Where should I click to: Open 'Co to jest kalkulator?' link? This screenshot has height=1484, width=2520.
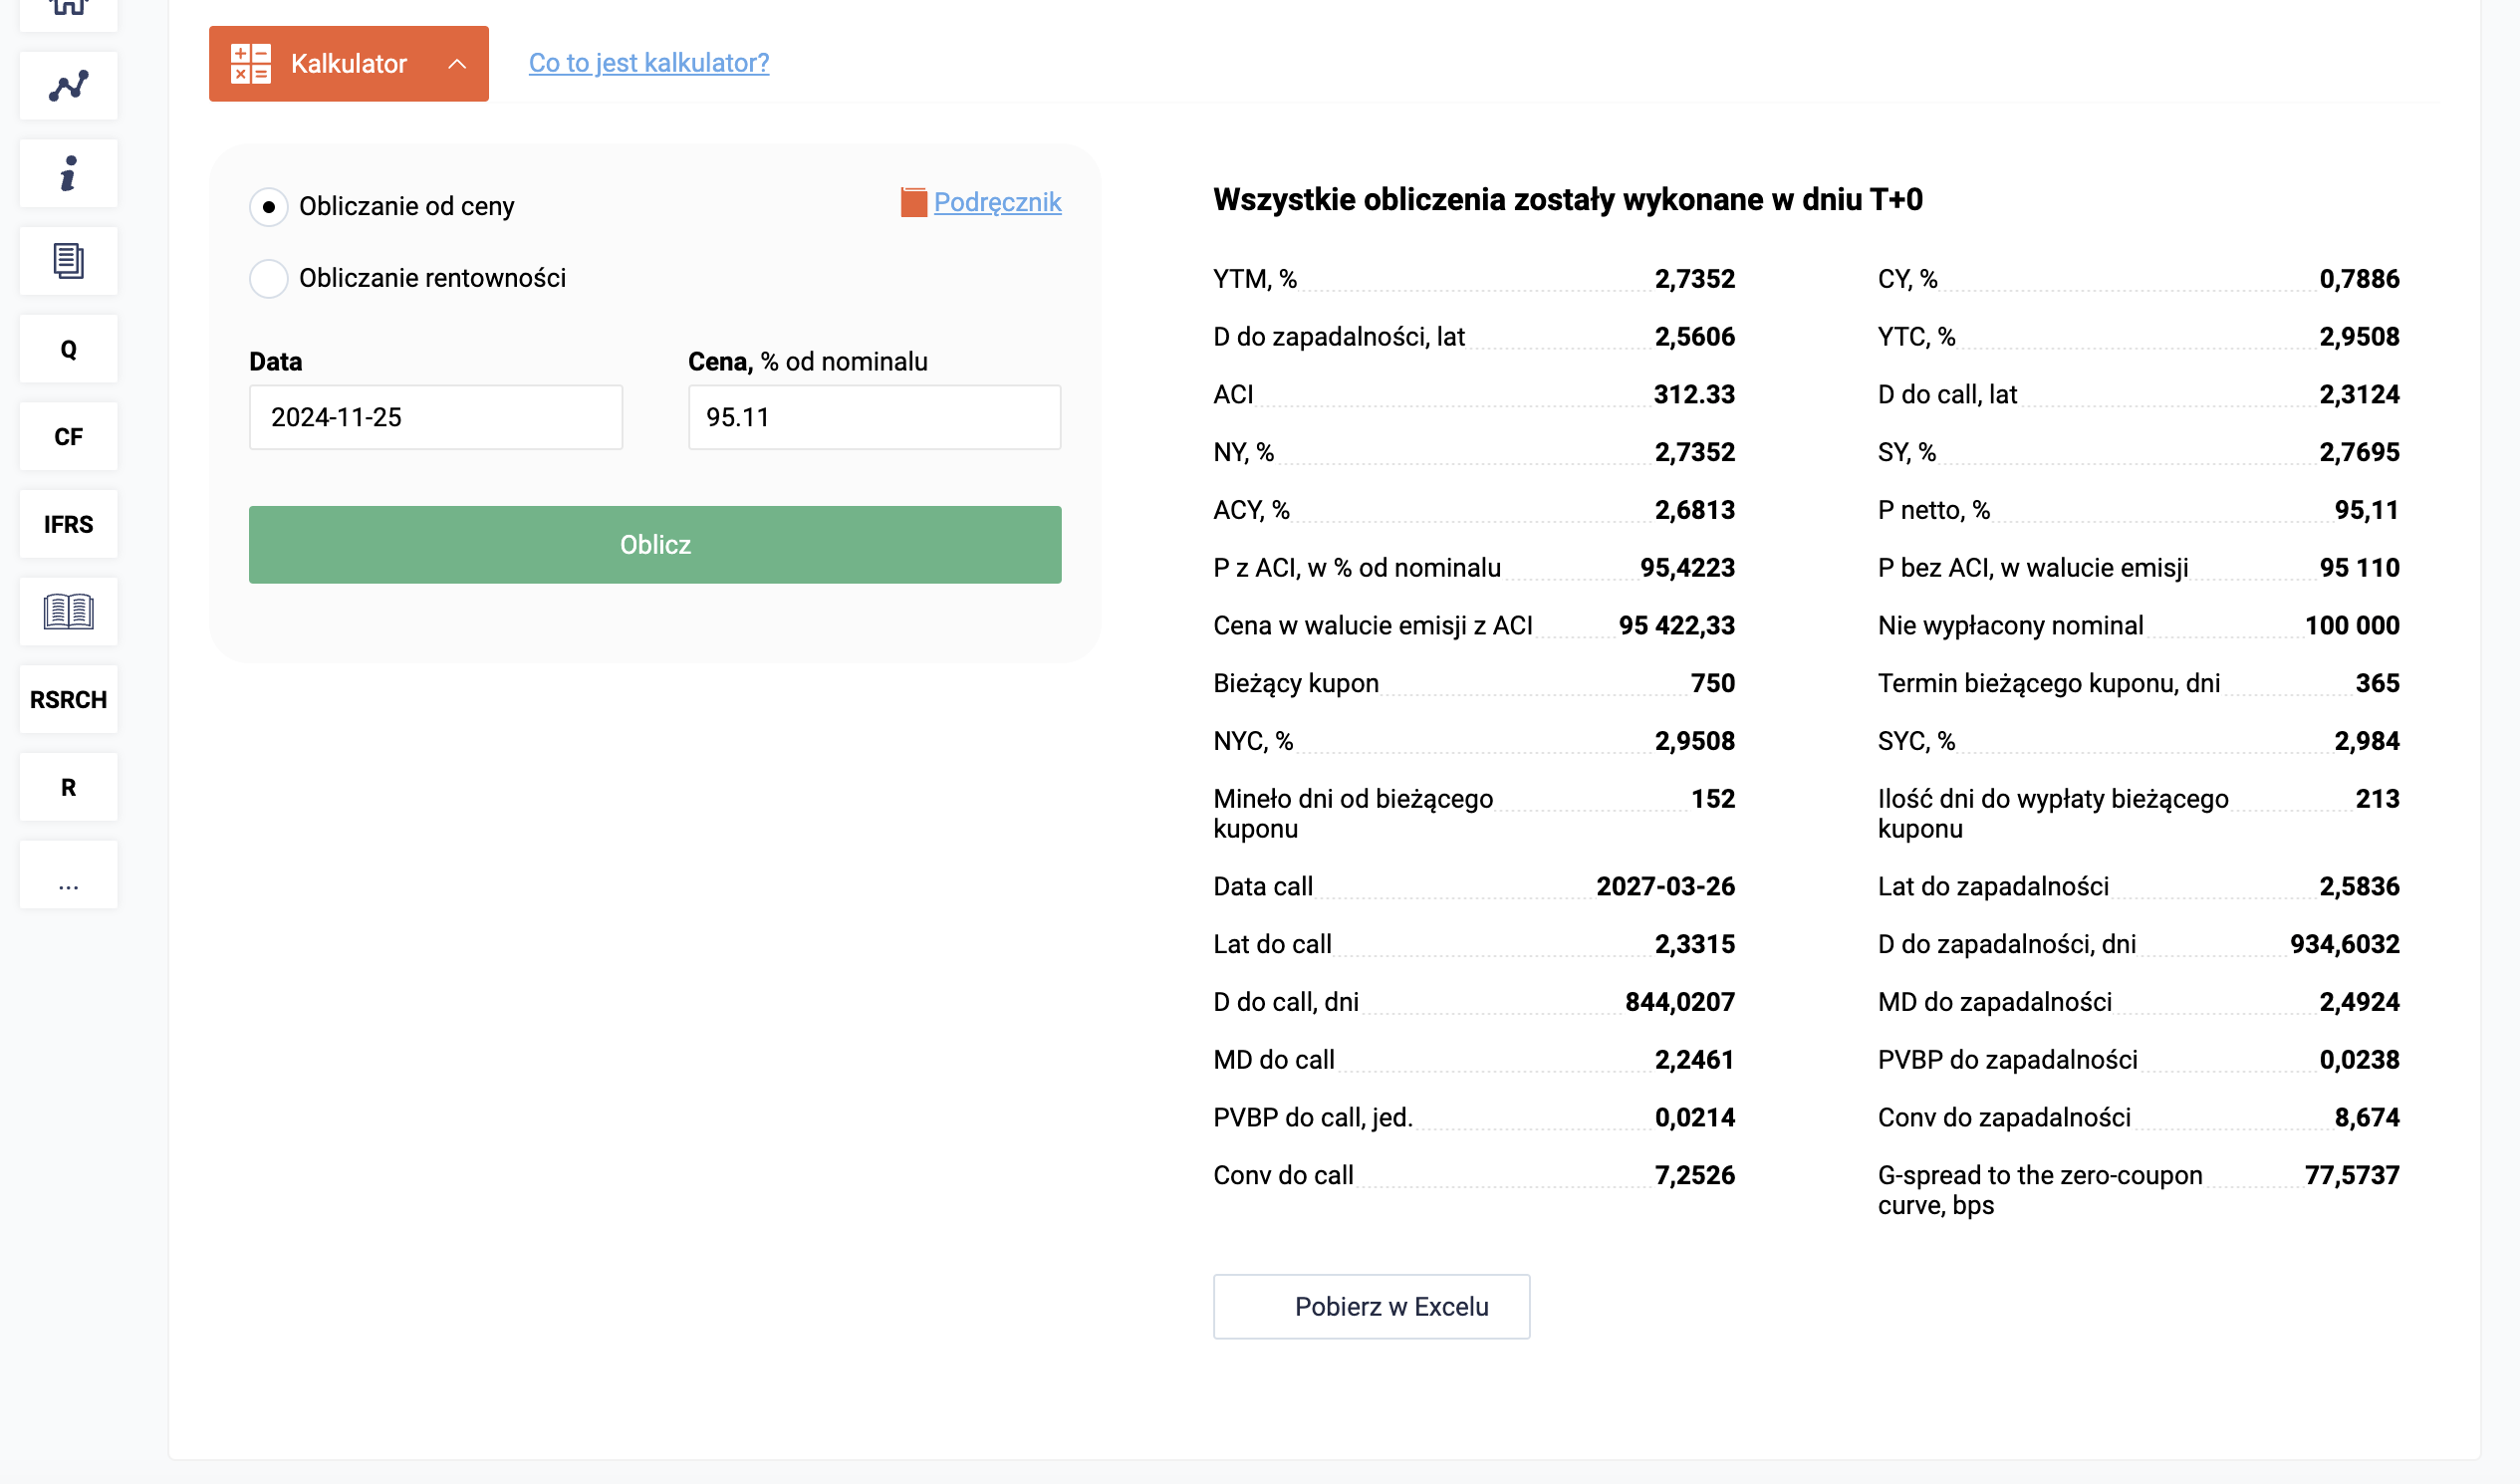[648, 63]
